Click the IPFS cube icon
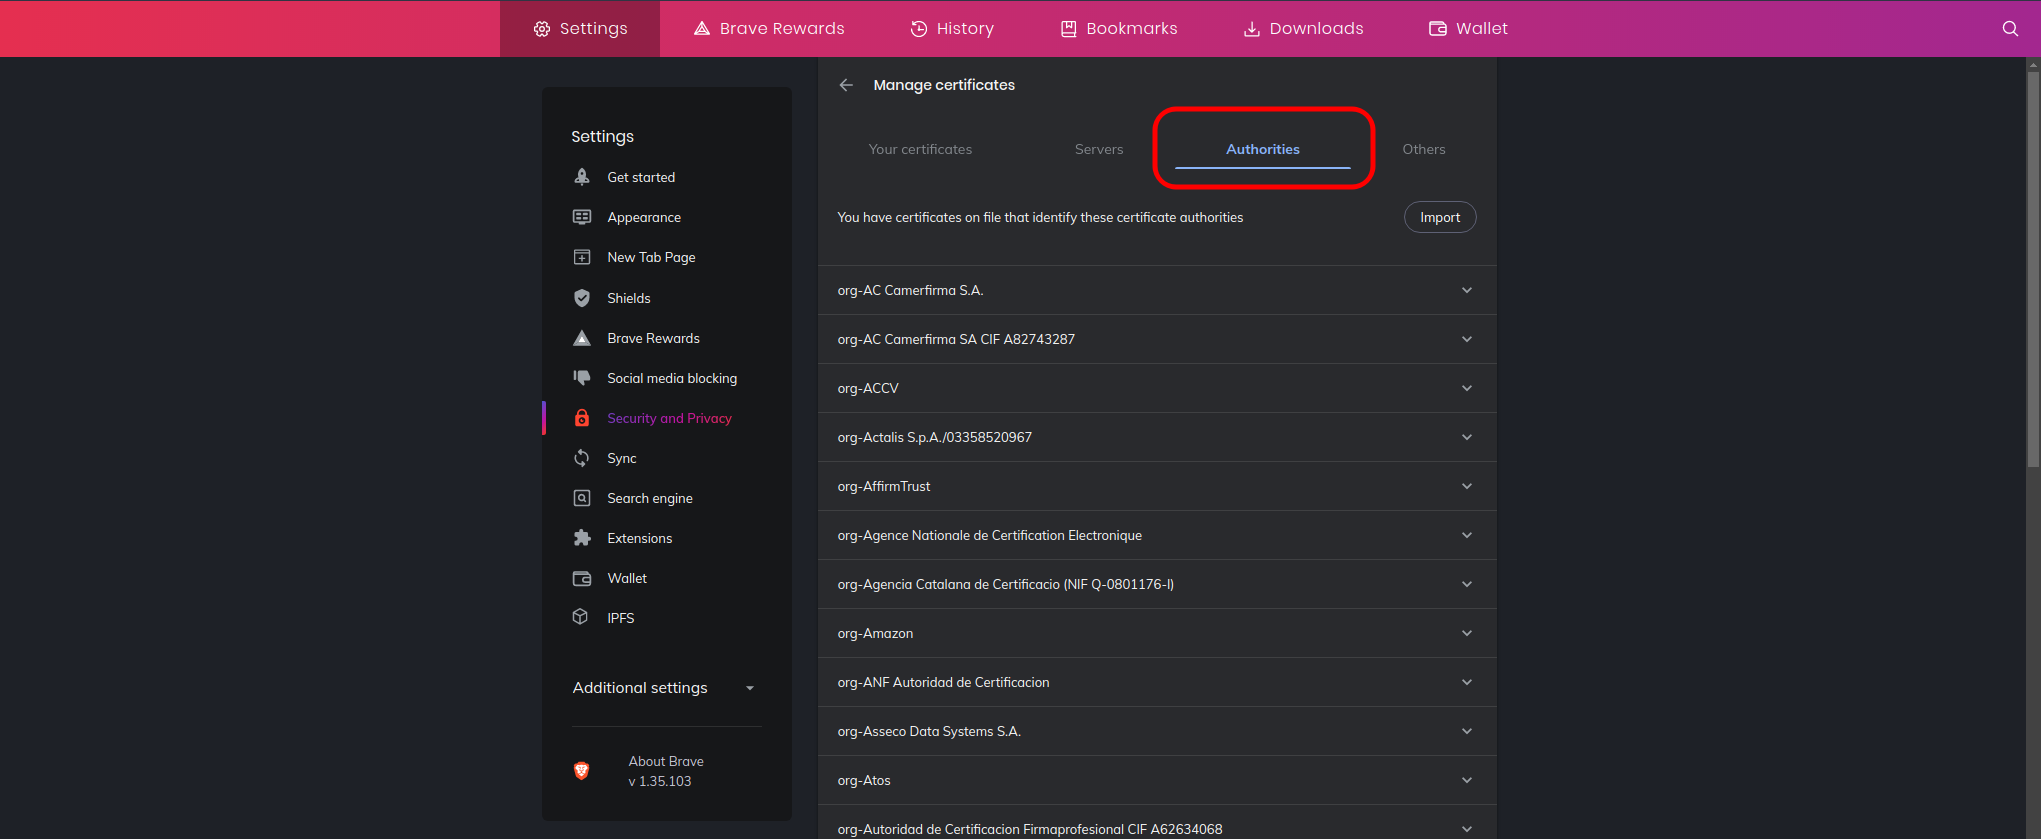 [581, 617]
